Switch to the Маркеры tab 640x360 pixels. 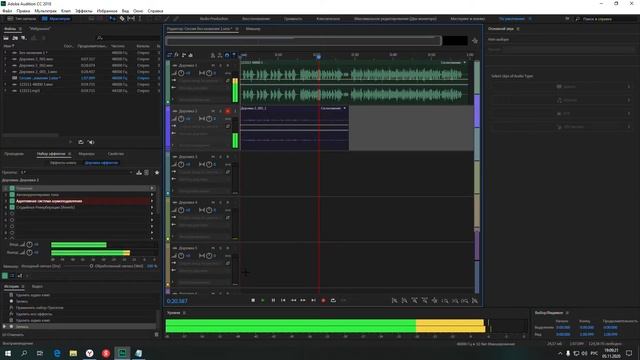click(x=86, y=154)
